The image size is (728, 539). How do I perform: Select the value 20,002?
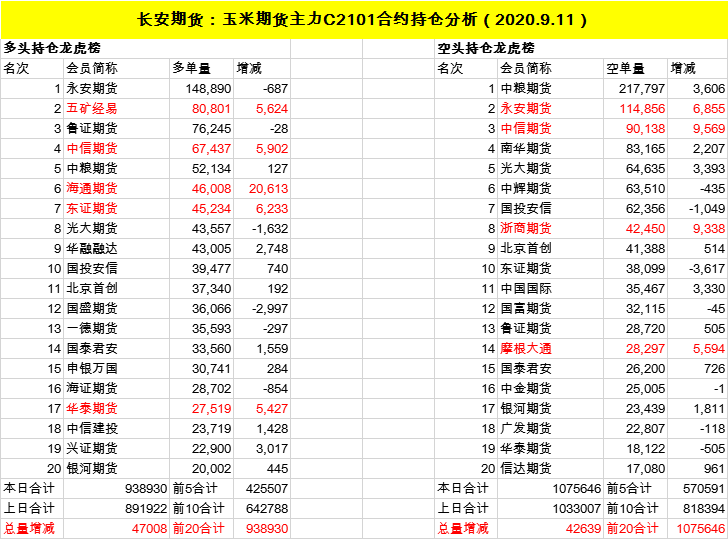202,468
